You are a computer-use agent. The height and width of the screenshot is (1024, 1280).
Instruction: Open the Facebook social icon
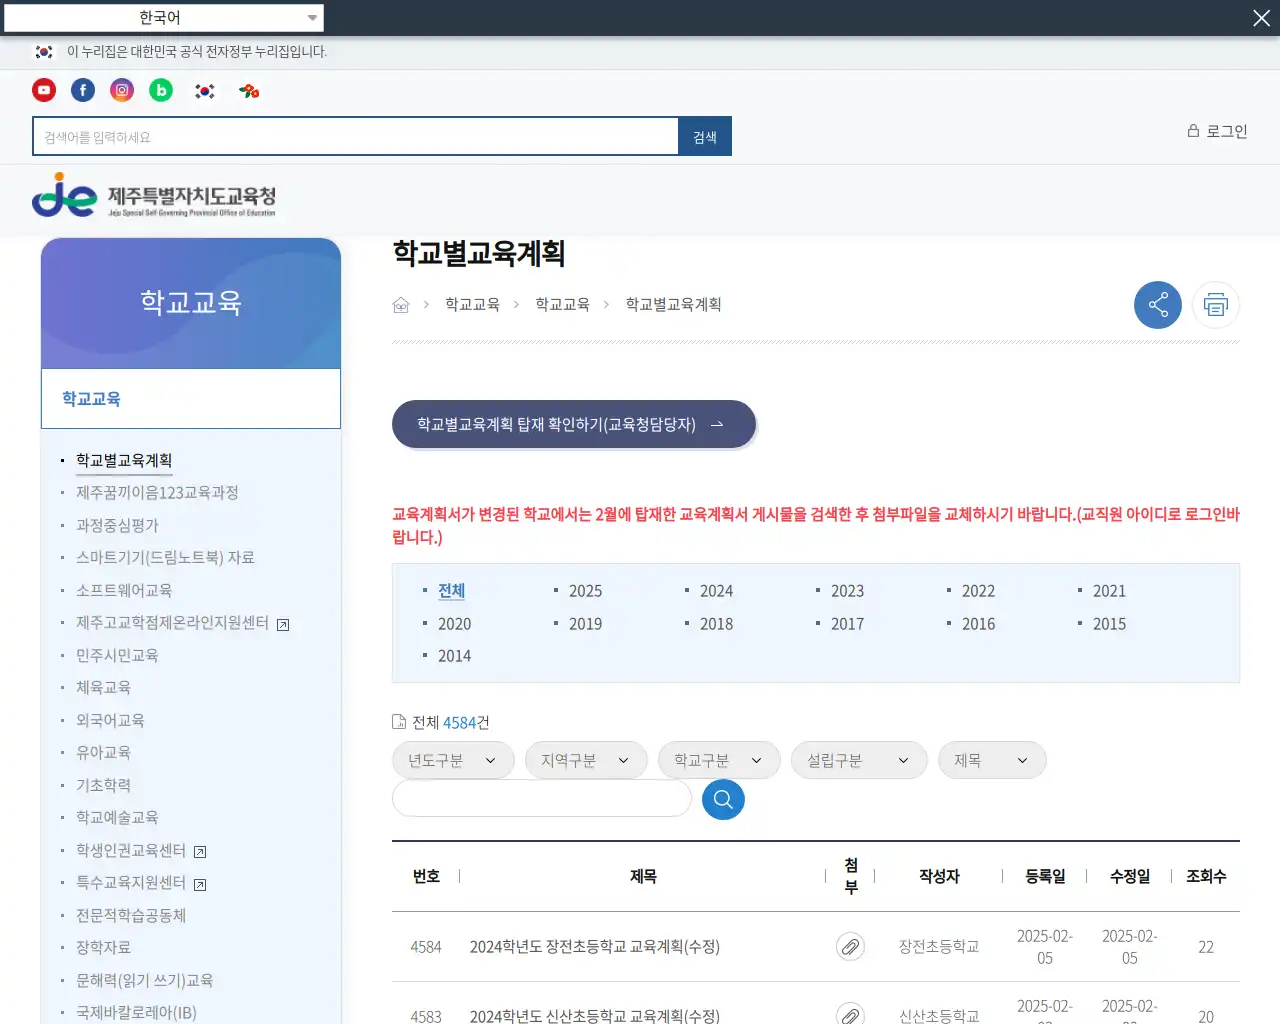tap(83, 90)
